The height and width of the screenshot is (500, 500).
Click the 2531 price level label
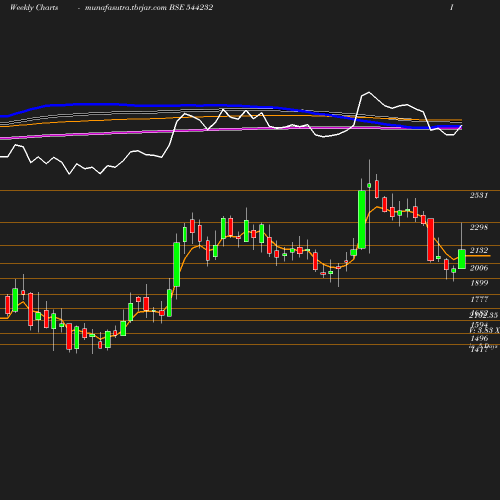coord(479,195)
